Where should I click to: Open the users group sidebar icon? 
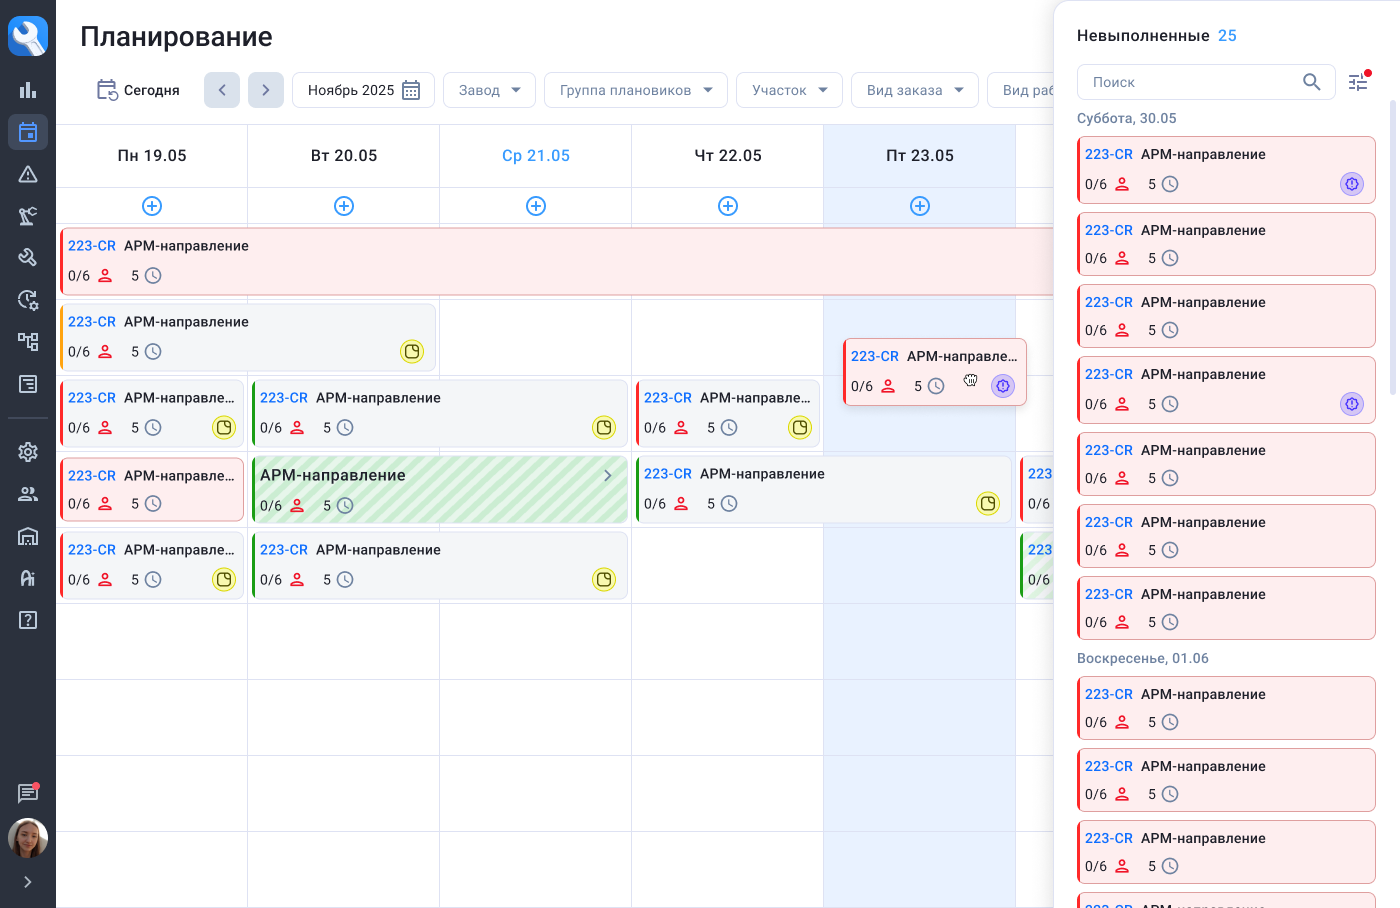(28, 494)
